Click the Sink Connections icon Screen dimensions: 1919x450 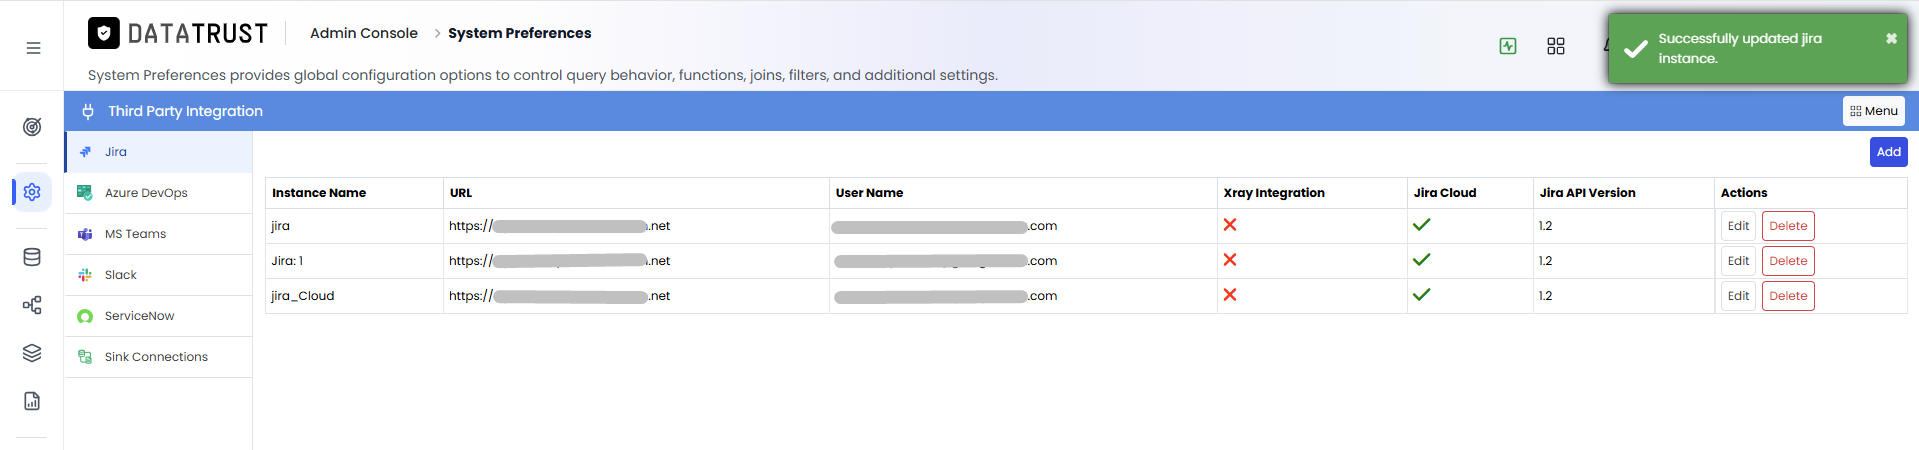(x=85, y=357)
